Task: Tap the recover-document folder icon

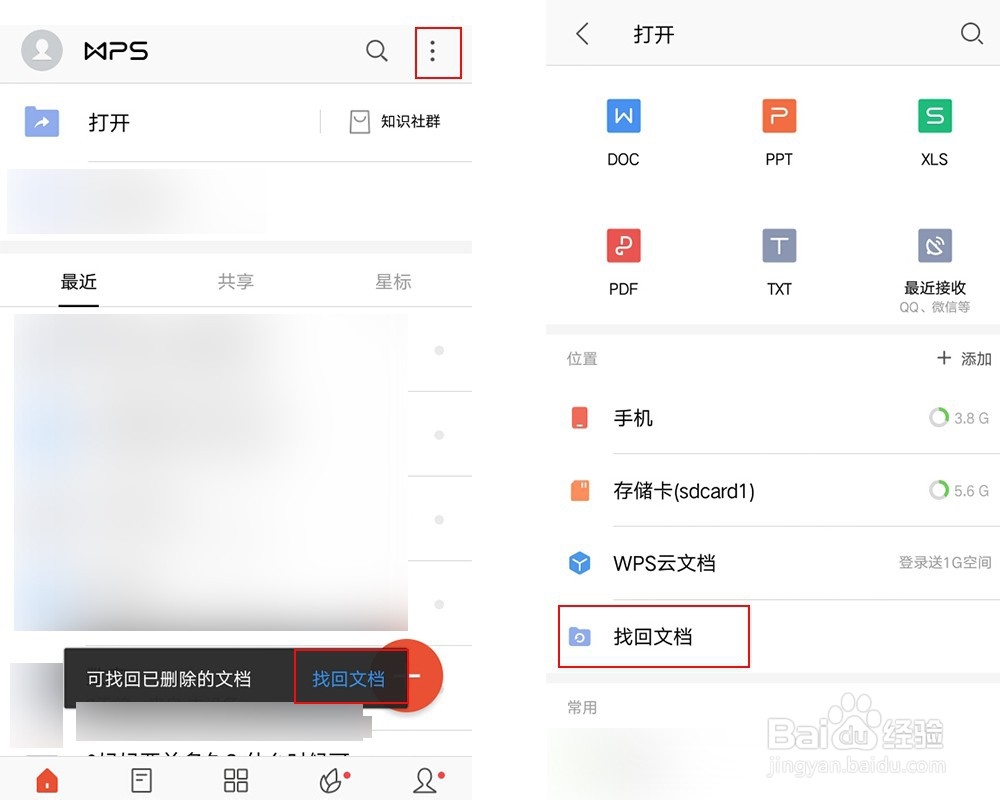Action: (x=579, y=636)
